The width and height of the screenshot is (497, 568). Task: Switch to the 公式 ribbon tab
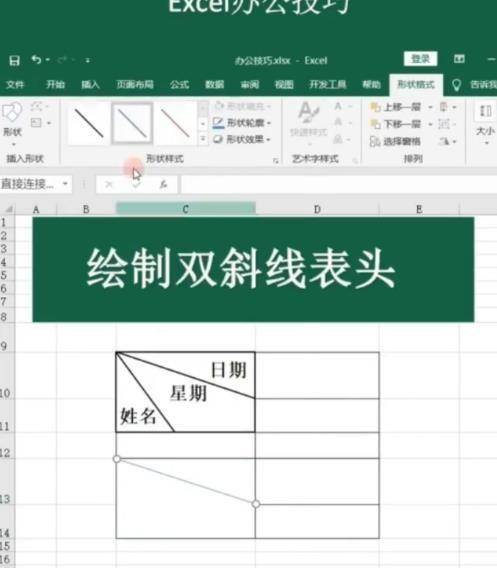coord(179,85)
